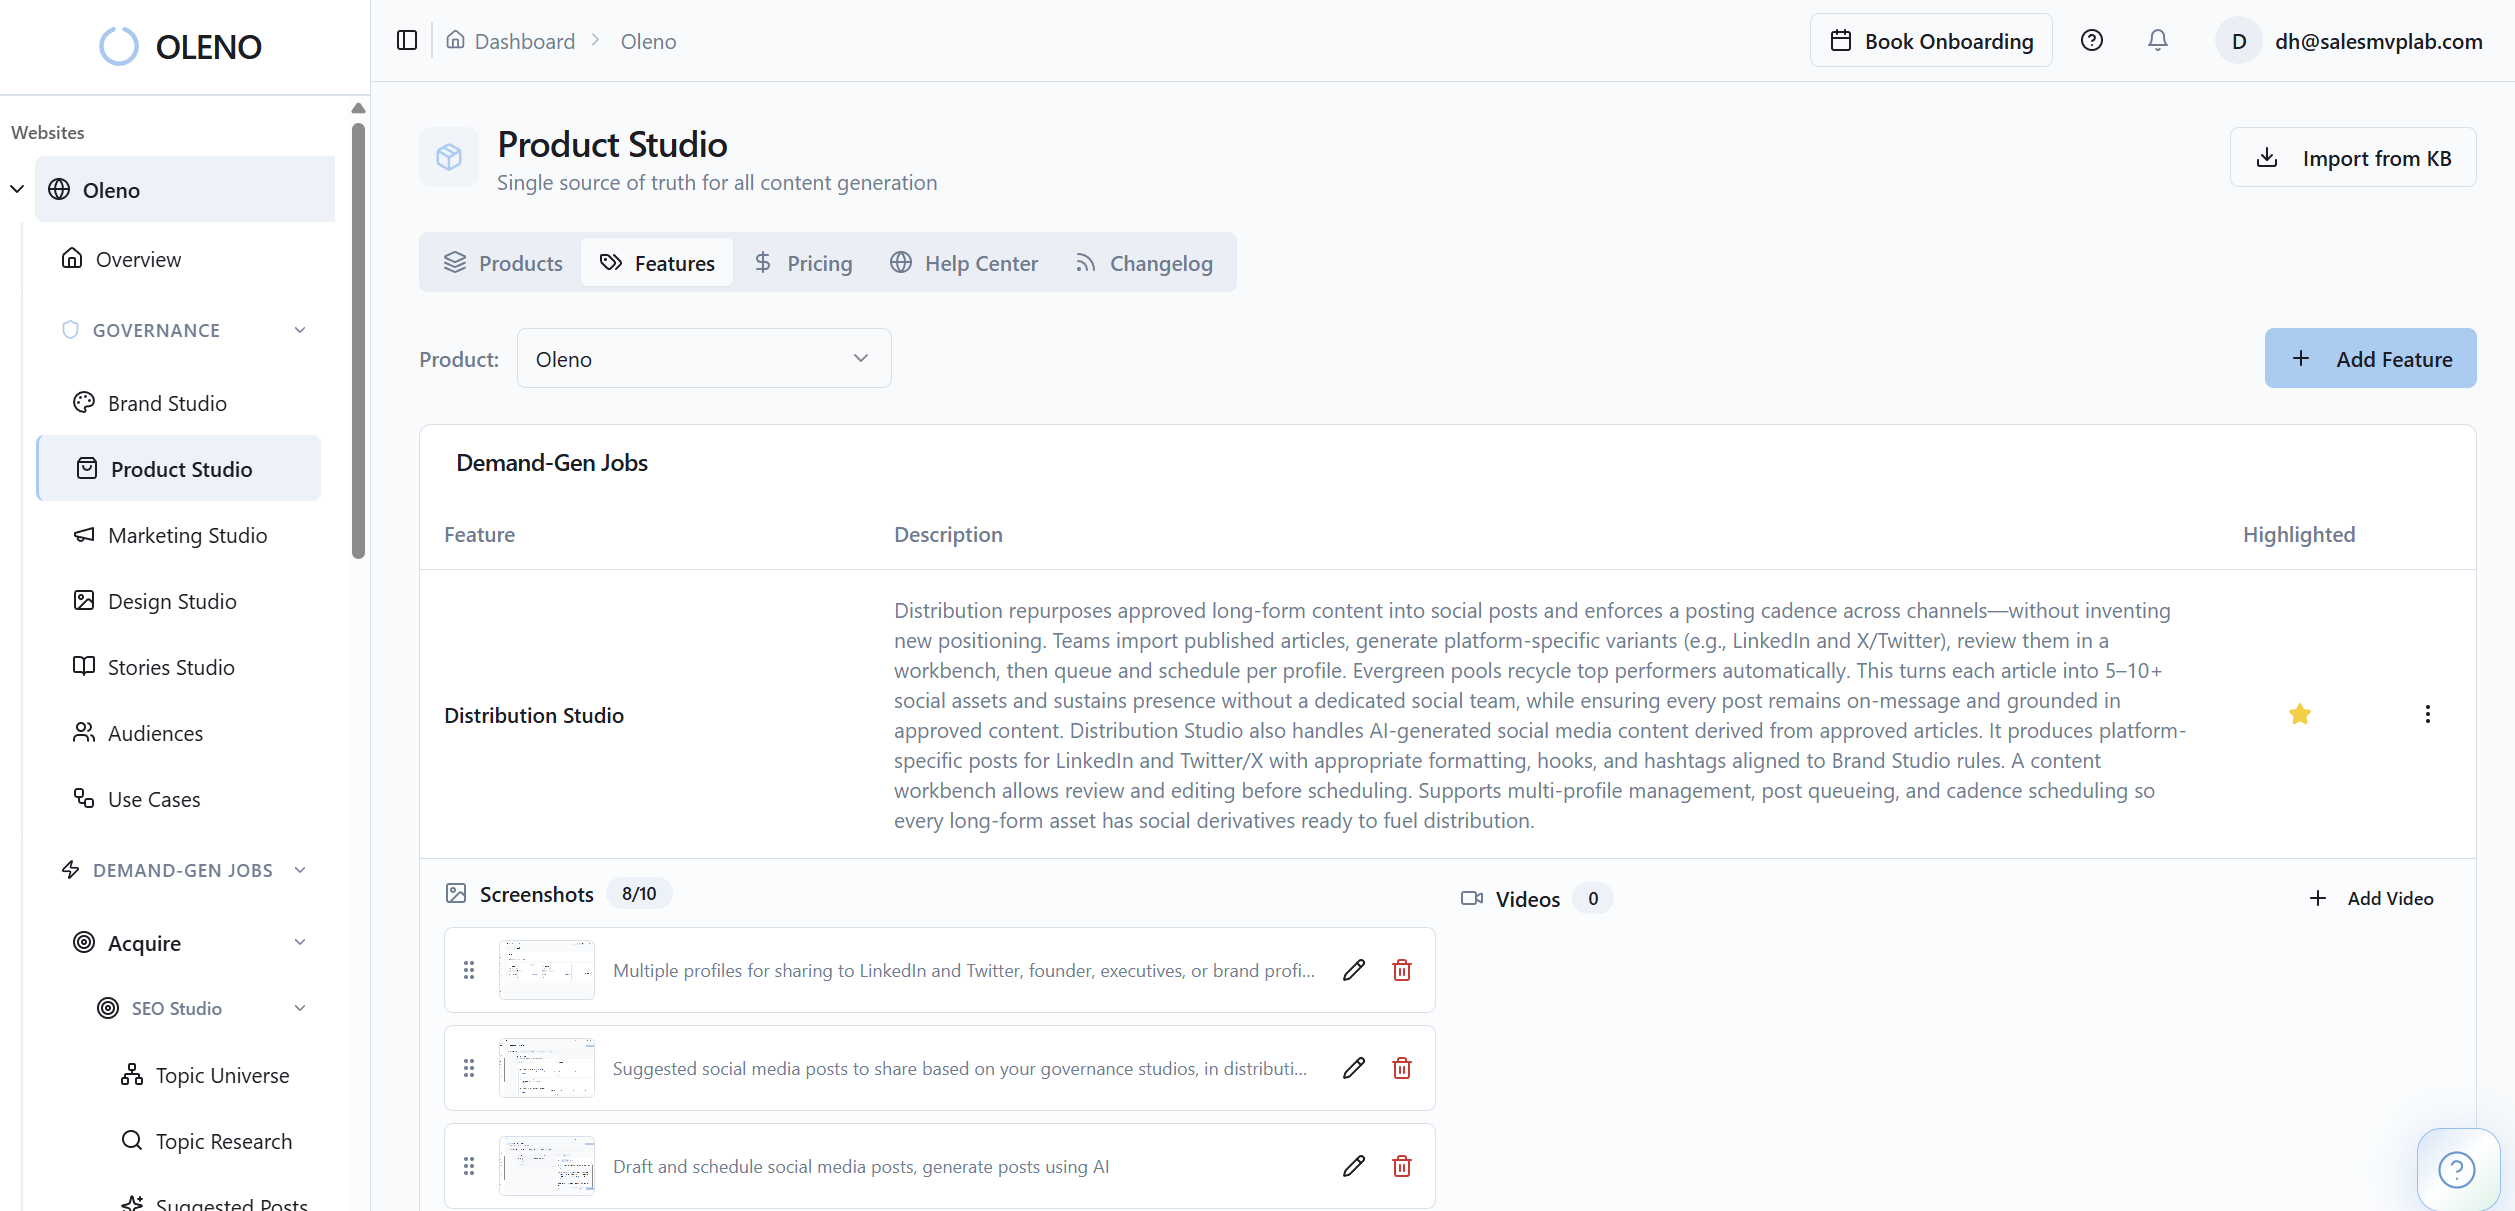Select Design Studio from the sidebar
Image resolution: width=2515 pixels, height=1211 pixels.
(173, 601)
